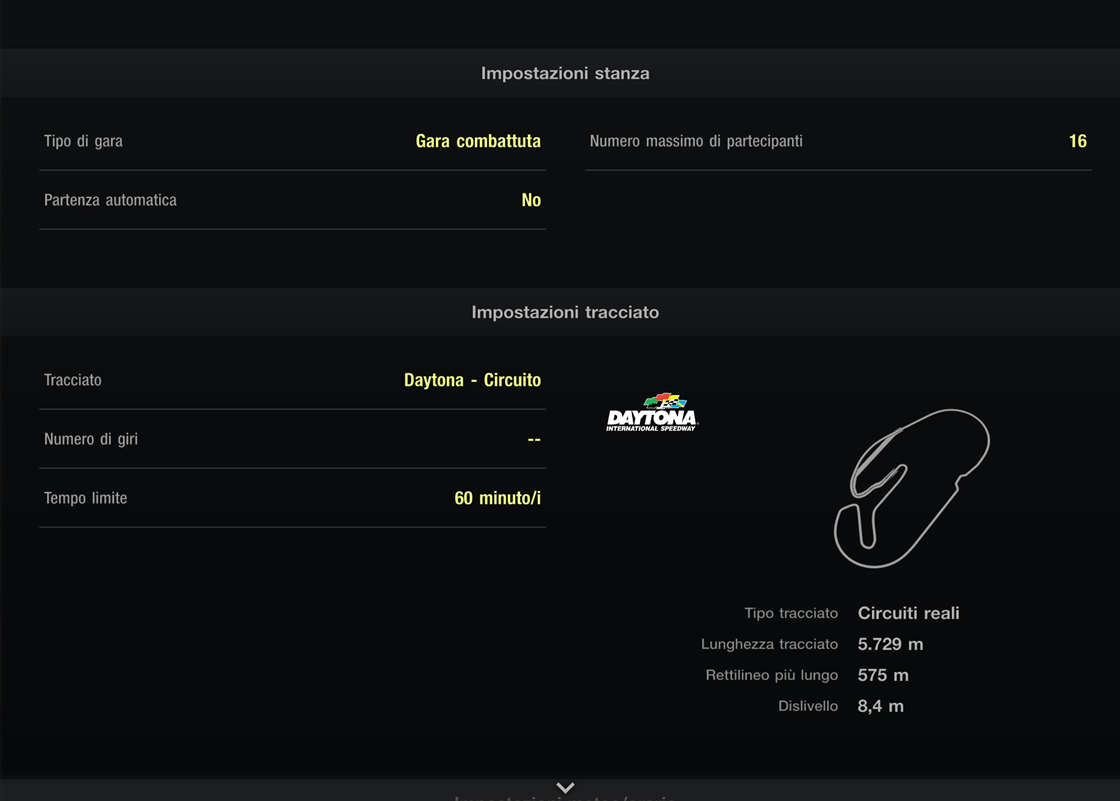Pick a different track than Daytona - Circuito
The width and height of the screenshot is (1120, 801).
[472, 380]
